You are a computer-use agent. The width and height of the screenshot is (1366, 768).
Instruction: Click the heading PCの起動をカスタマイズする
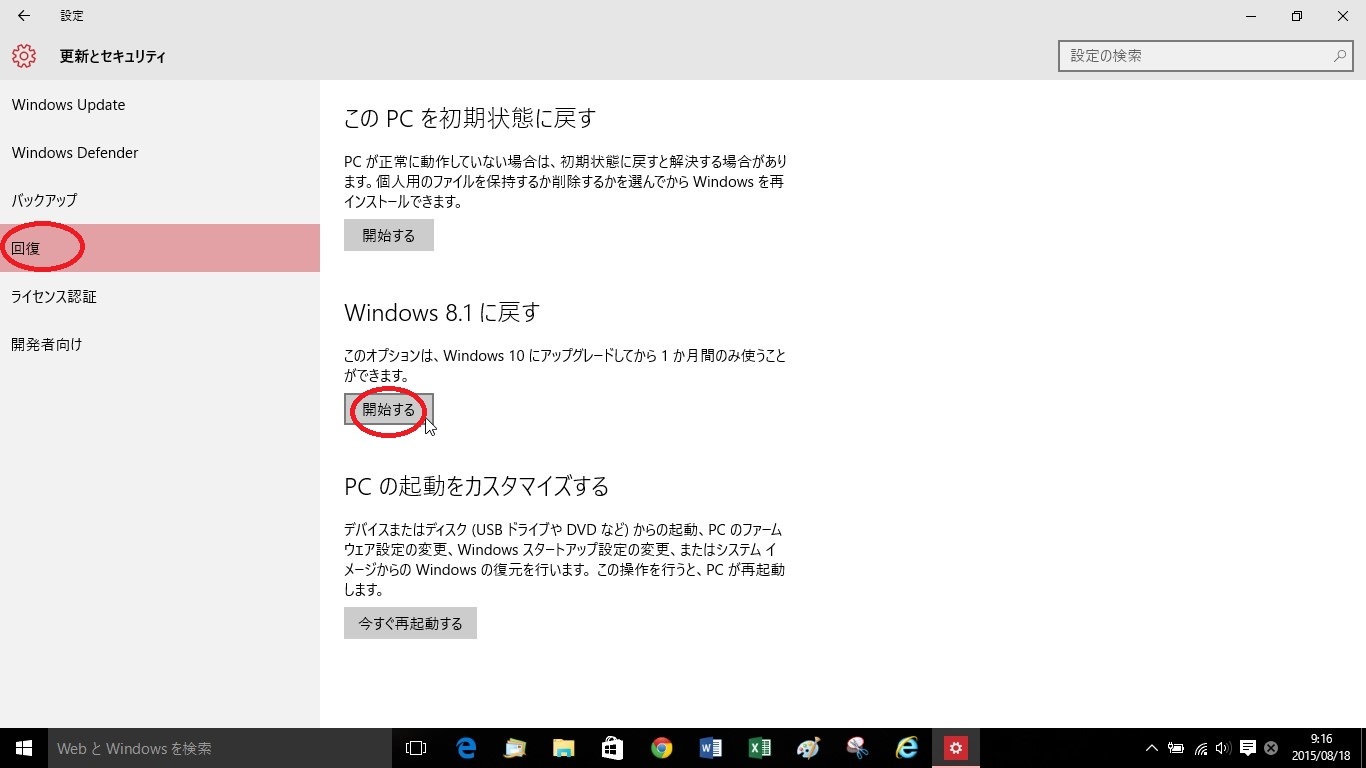click(477, 487)
